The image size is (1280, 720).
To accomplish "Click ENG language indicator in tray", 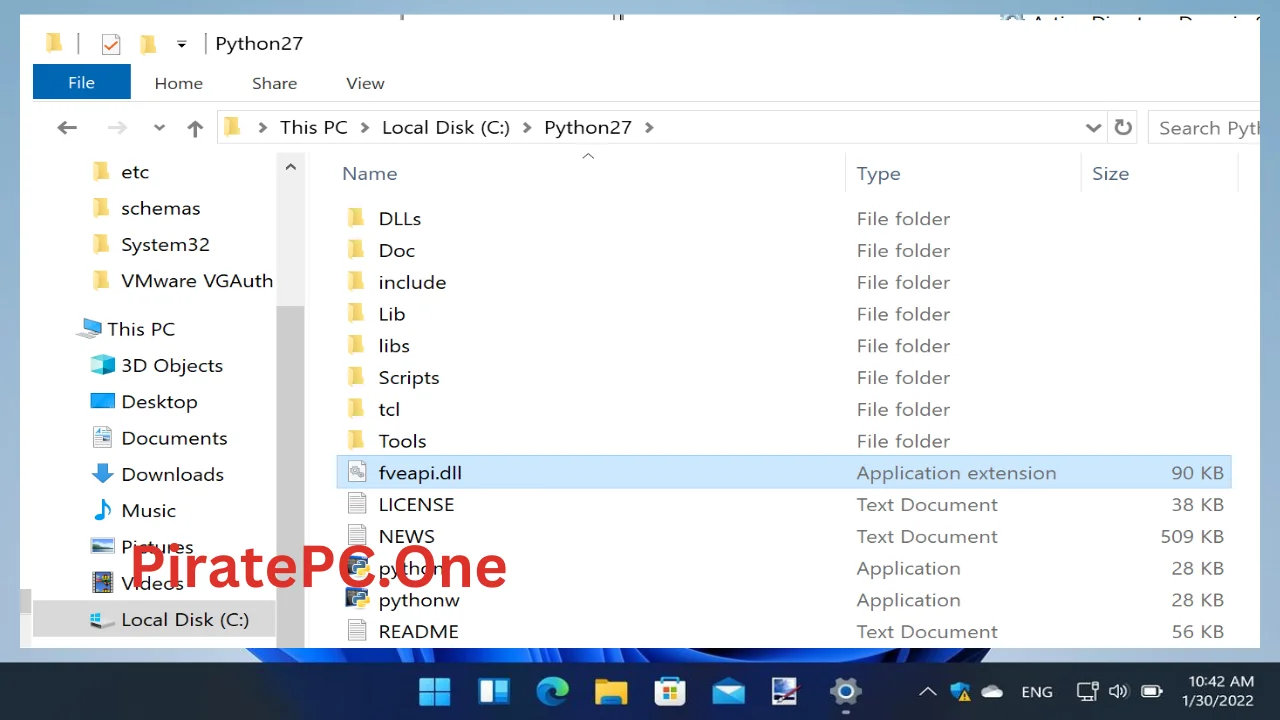I will click(1037, 692).
